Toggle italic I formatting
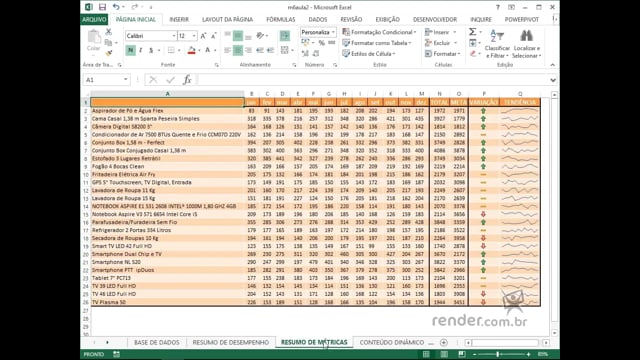 point(140,50)
